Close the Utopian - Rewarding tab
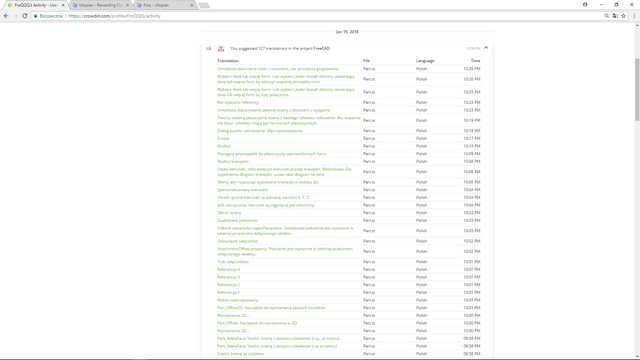 (x=127, y=5)
